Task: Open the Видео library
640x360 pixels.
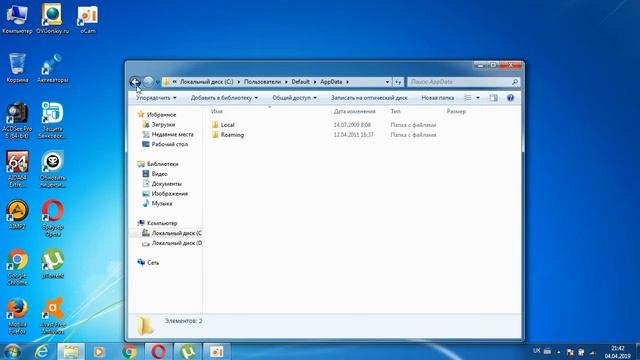Action: (159, 174)
